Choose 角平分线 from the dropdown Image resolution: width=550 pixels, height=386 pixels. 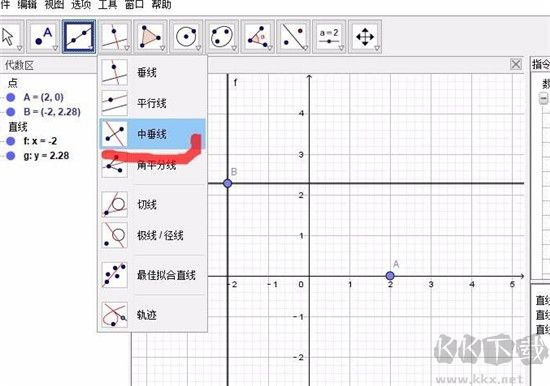(152, 165)
